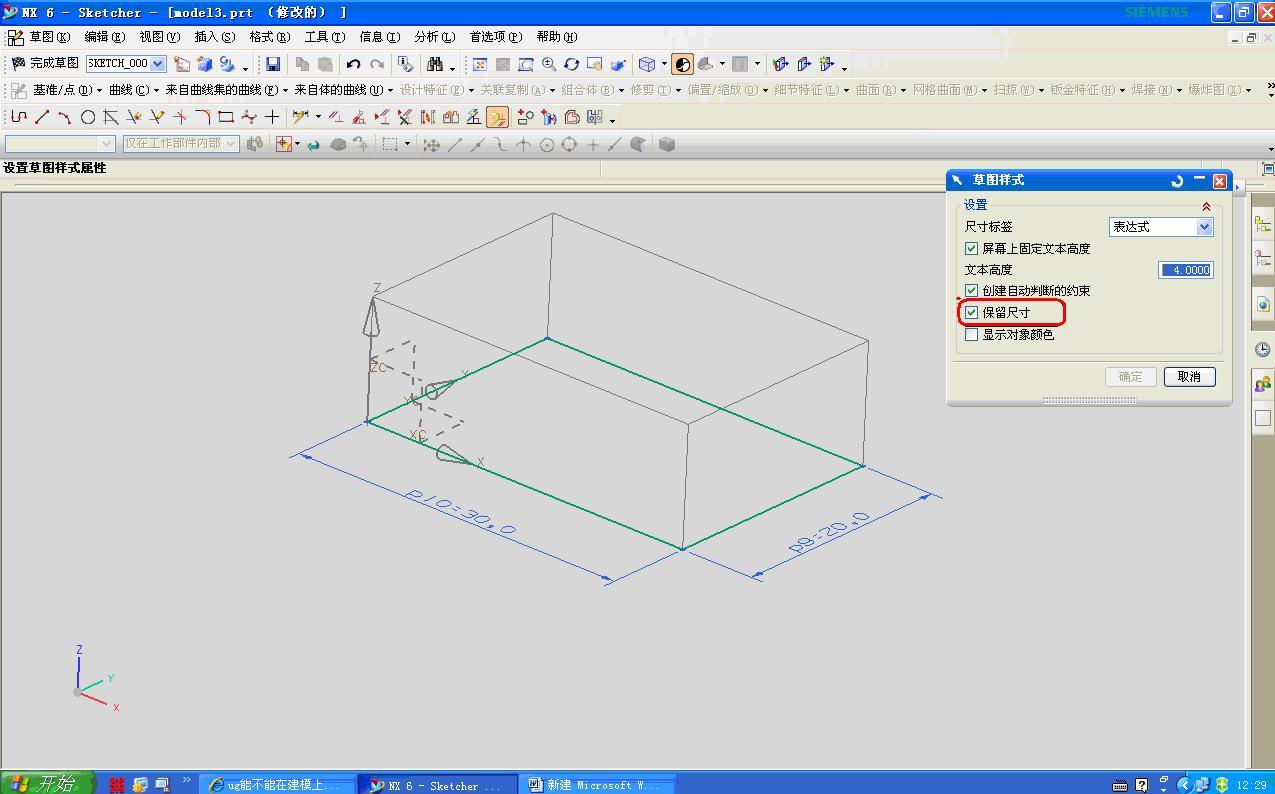Select the Line sketch tool

click(x=42, y=117)
